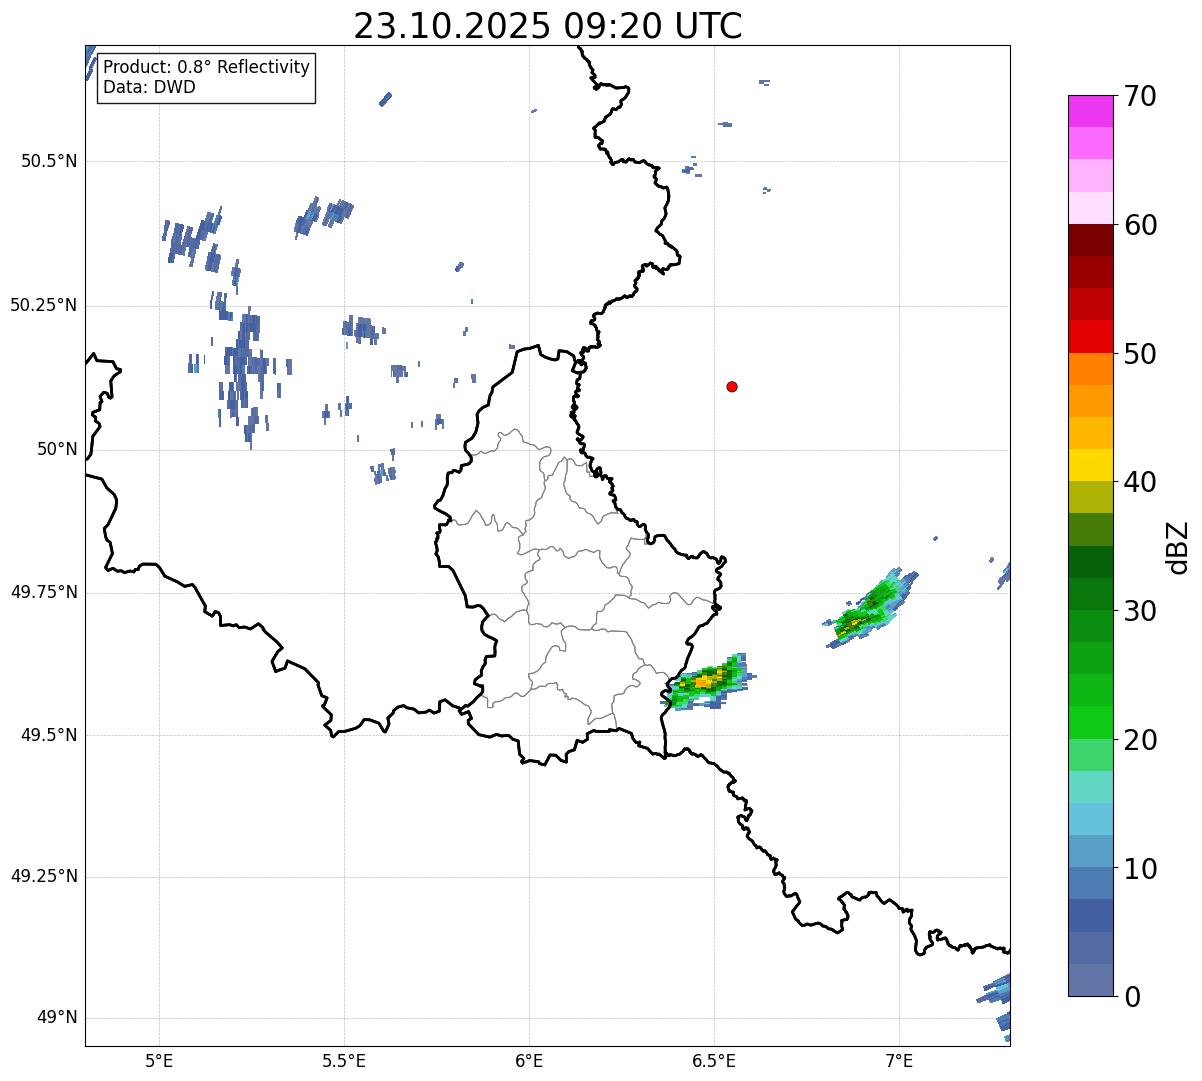Click the 49.25°N latitude tick label
Screen dimensions: 1202x1081
[44, 876]
